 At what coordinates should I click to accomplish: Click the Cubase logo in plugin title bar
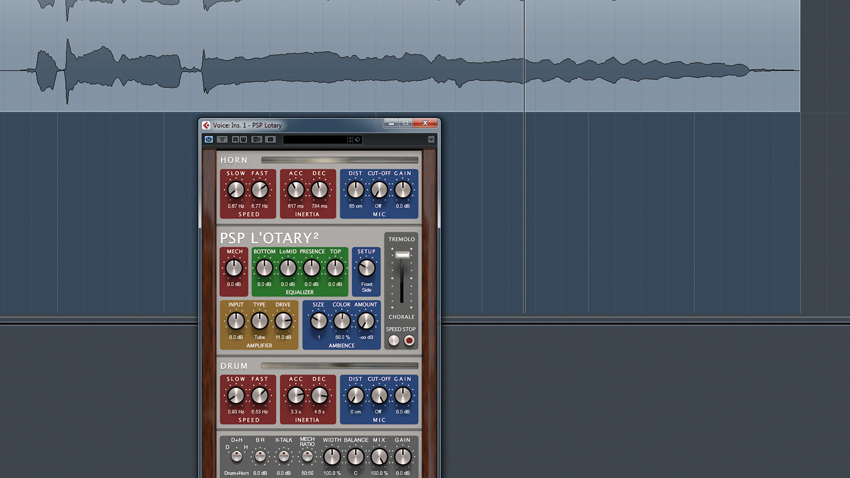click(207, 125)
